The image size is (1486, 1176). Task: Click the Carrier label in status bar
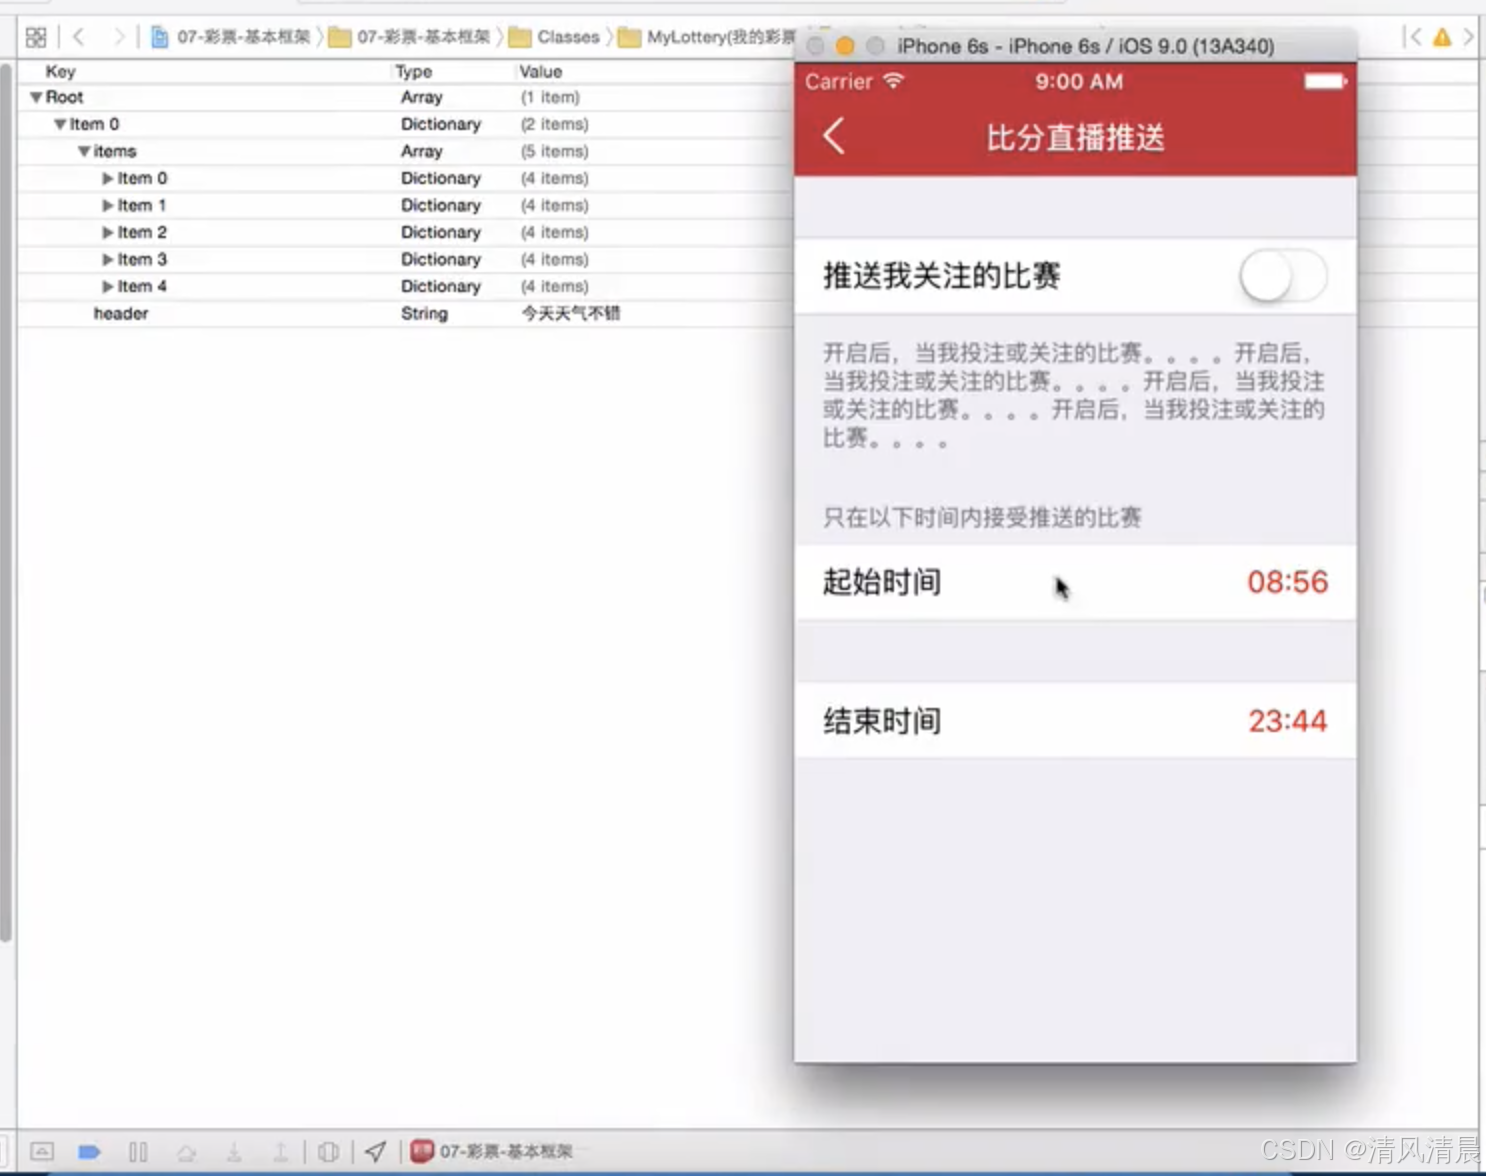[839, 82]
